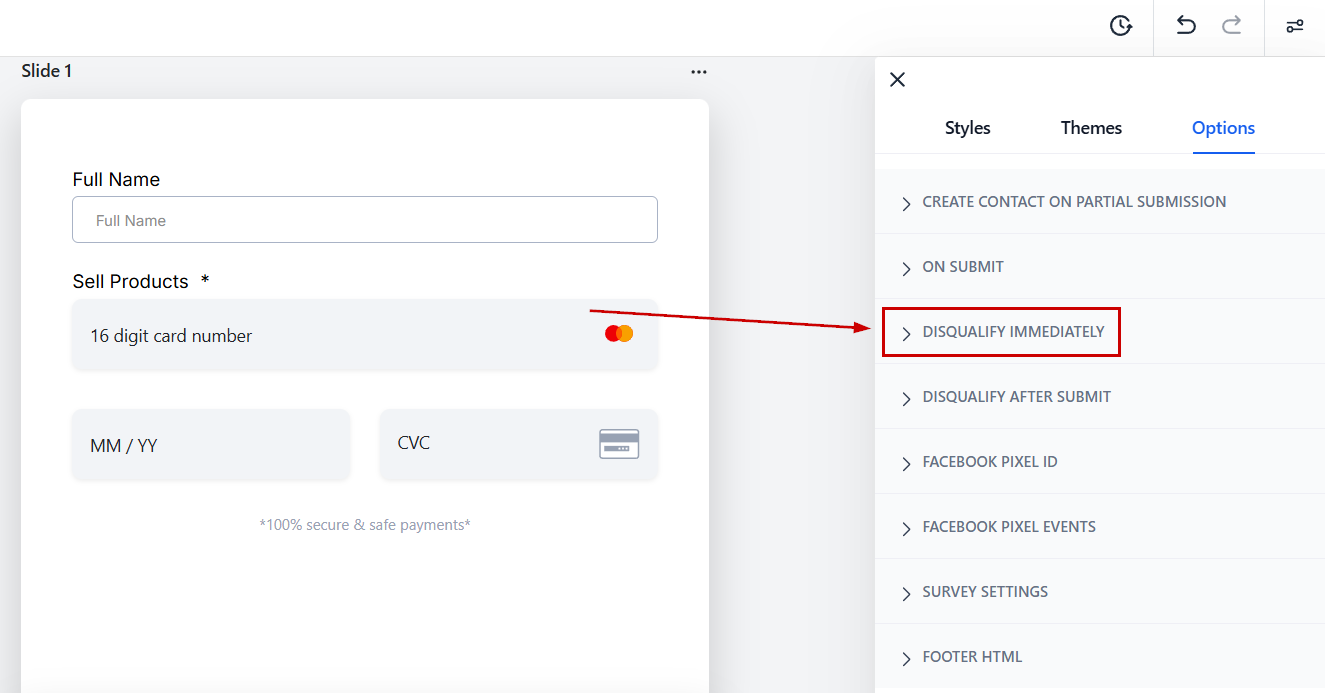The image size is (1325, 693).
Task: Click the Full Name input field
Action: (365, 220)
